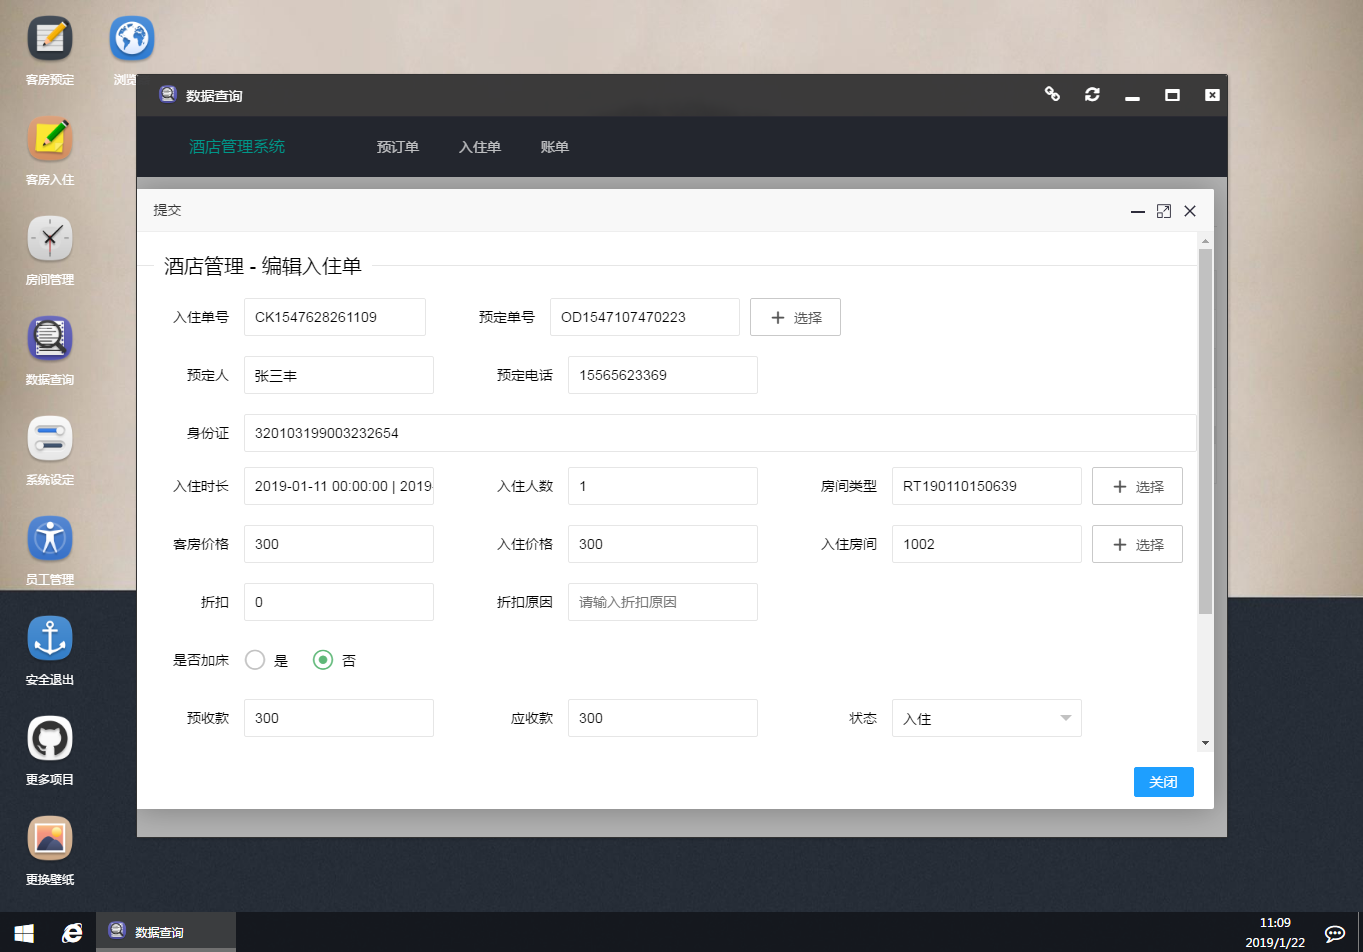Click the refresh icon in window title bar
Viewport: 1363px width, 952px height.
coord(1092,94)
